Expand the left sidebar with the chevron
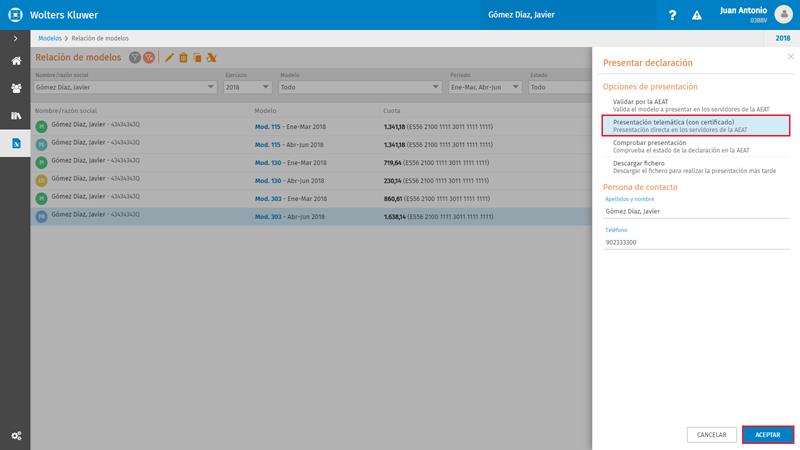The height and width of the screenshot is (450, 800). click(15, 39)
